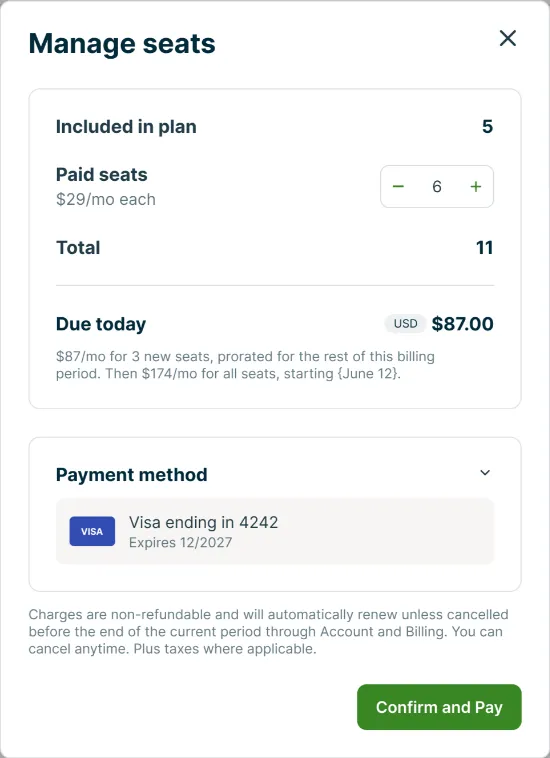This screenshot has width=550, height=758.
Task: Decrease paid seats with minus icon
Action: pos(398,187)
